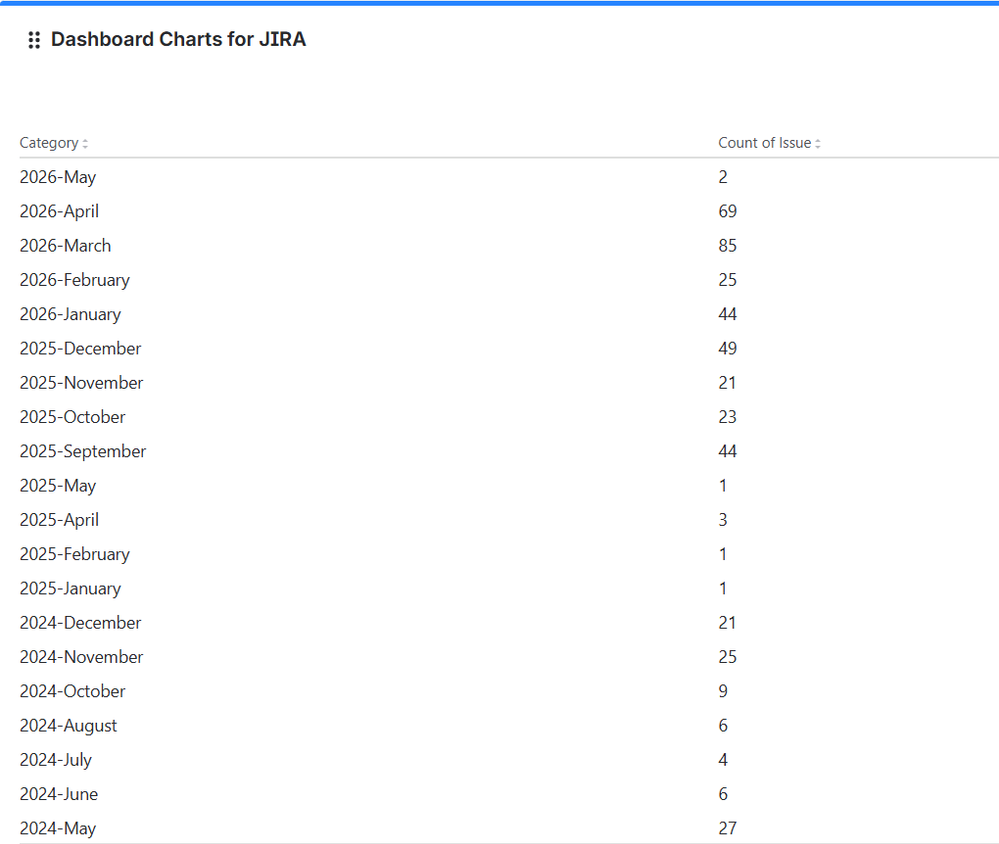999x844 pixels.
Task: Select the 2024-July category cell
Action: point(56,761)
